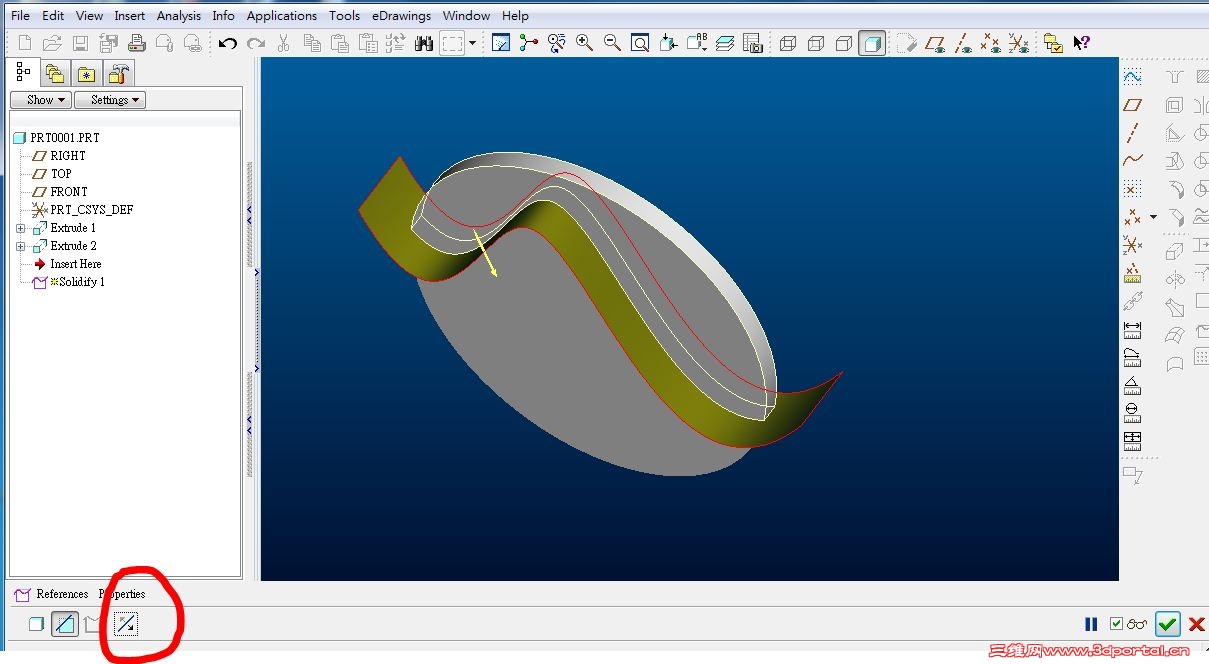Switch display to Wireframe
The height and width of the screenshot is (664, 1209).
(x=788, y=43)
